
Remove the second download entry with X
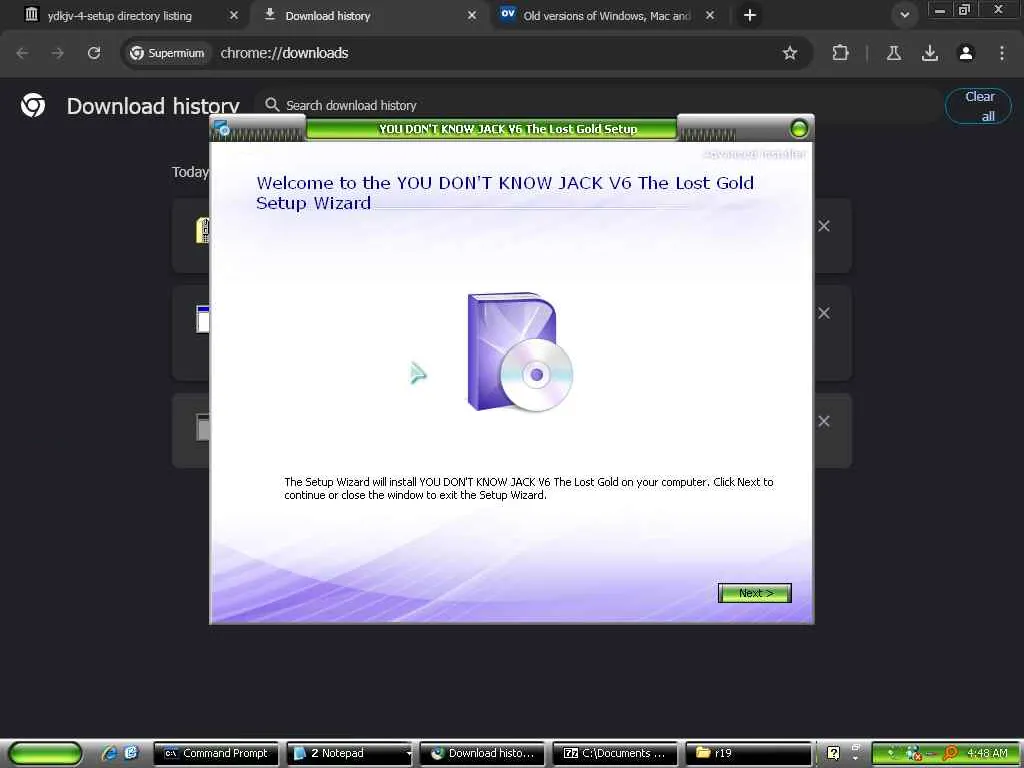824,313
